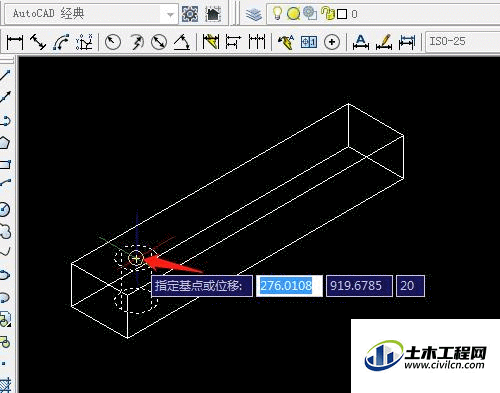The width and height of the screenshot is (500, 393).
Task: Click the Dimension Update tool
Action: (x=407, y=42)
